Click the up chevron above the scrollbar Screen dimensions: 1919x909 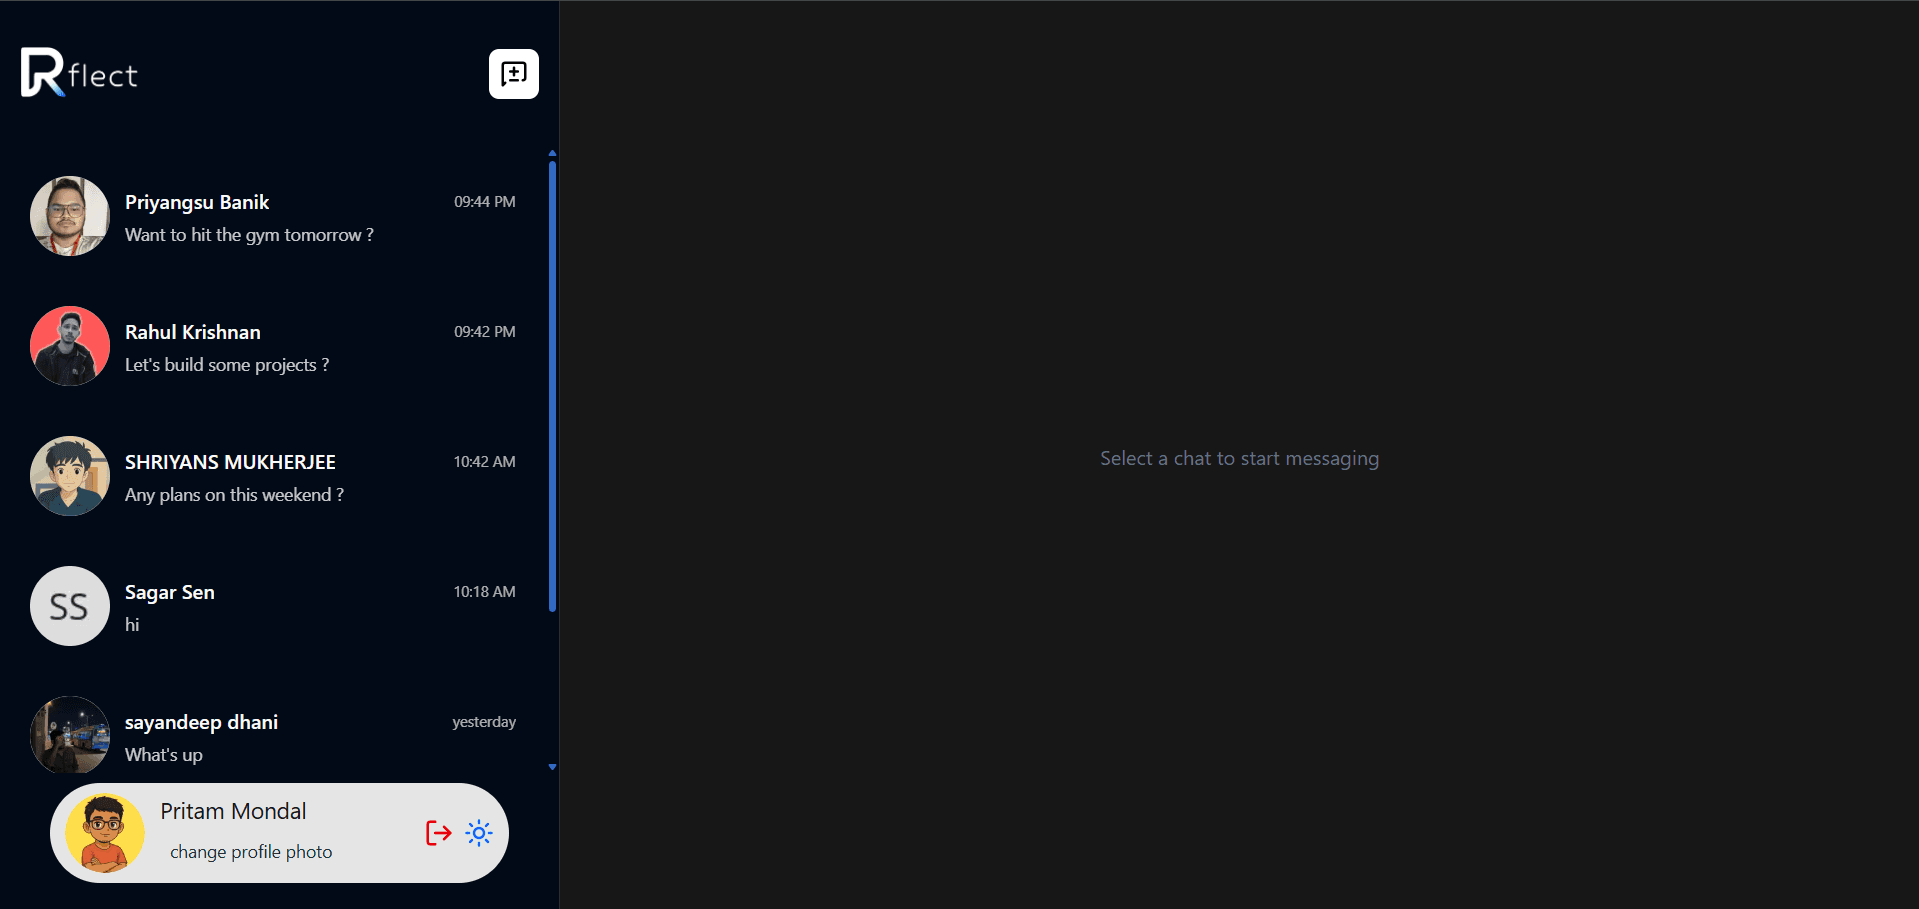click(x=552, y=152)
